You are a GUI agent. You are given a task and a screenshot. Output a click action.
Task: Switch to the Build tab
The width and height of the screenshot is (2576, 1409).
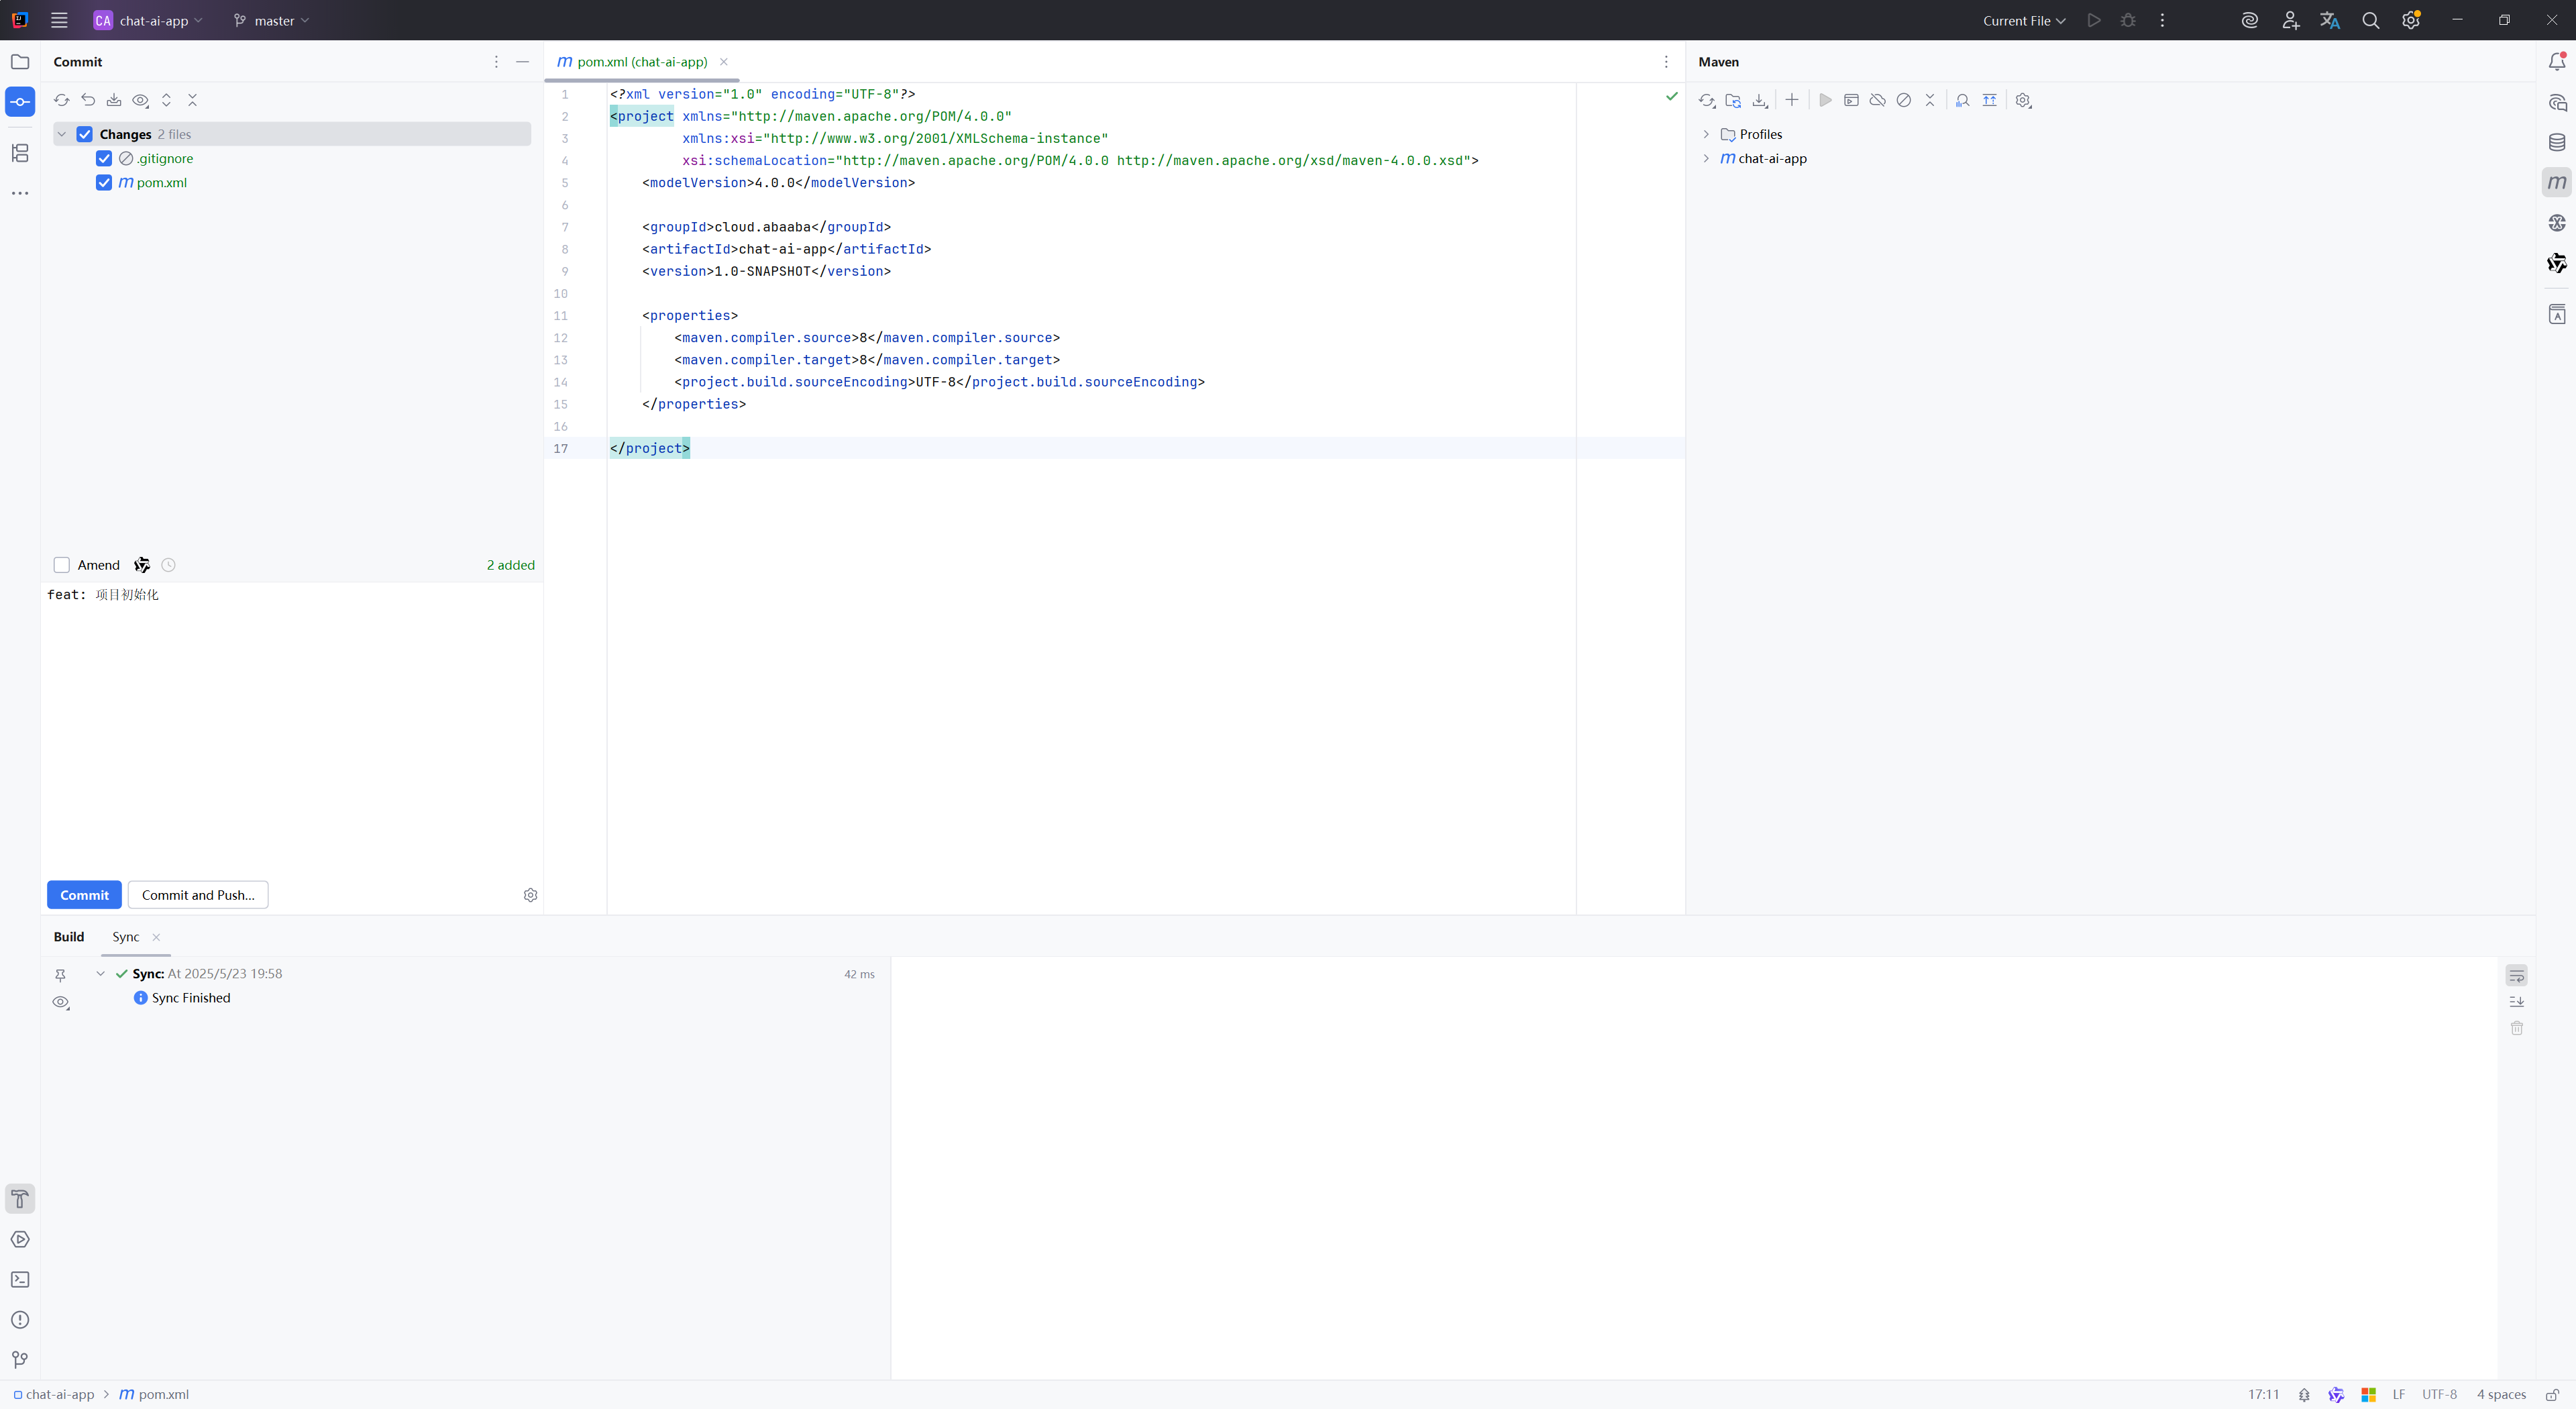69,937
